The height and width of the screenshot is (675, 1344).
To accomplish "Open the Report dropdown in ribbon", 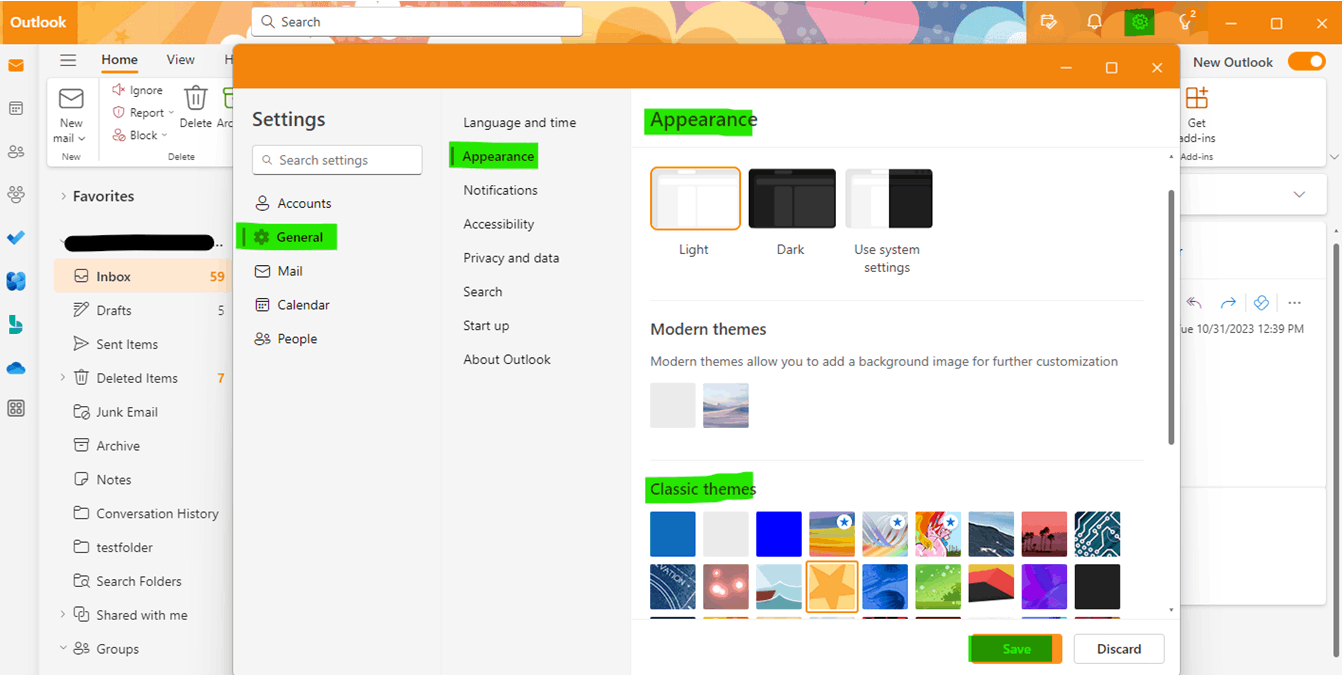I will 171,113.
